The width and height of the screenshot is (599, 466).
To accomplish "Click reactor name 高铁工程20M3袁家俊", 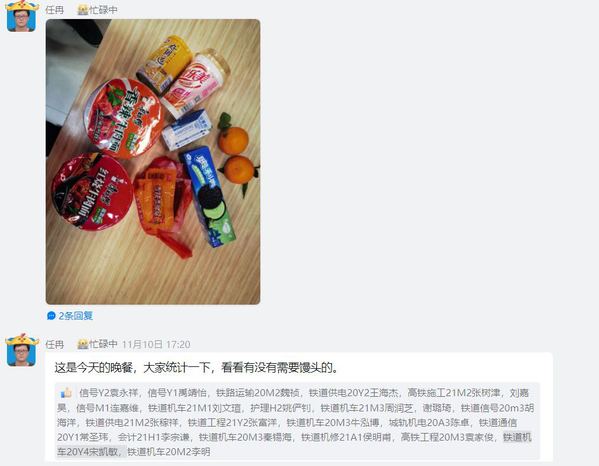I will click(x=447, y=437).
